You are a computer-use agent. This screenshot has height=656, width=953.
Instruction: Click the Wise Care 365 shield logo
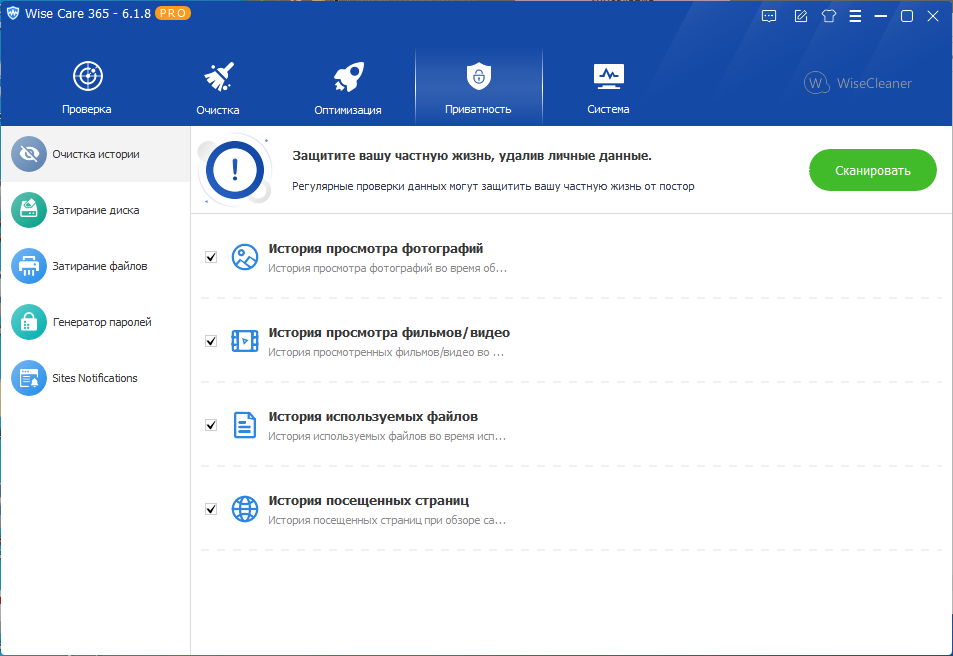coord(12,13)
